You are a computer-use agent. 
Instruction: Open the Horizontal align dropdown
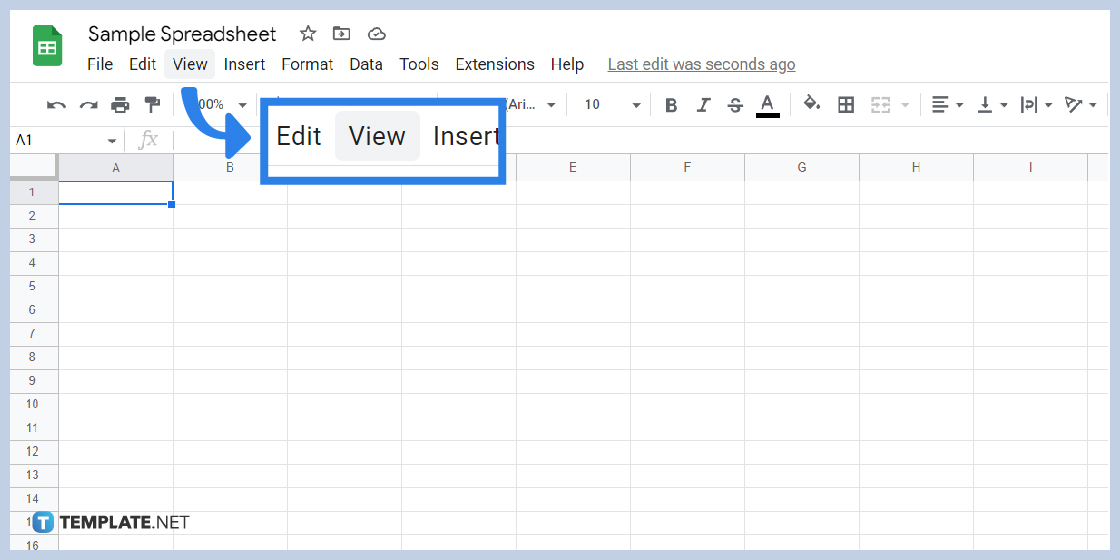tap(947, 105)
